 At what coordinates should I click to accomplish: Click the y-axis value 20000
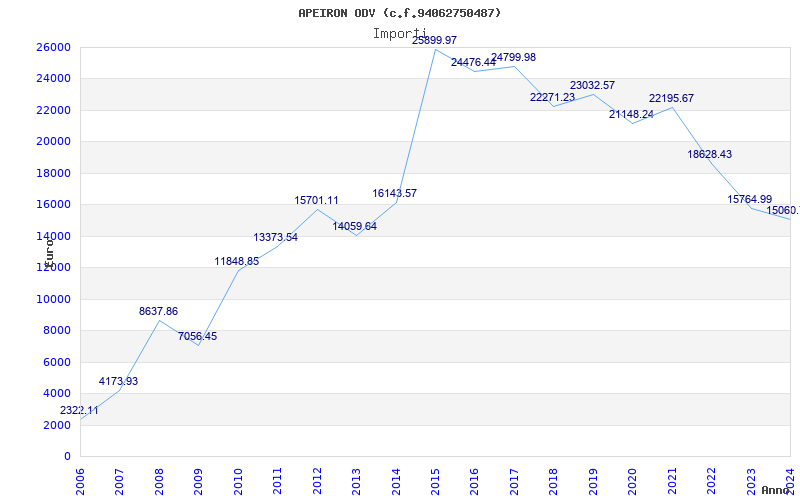coord(53,141)
